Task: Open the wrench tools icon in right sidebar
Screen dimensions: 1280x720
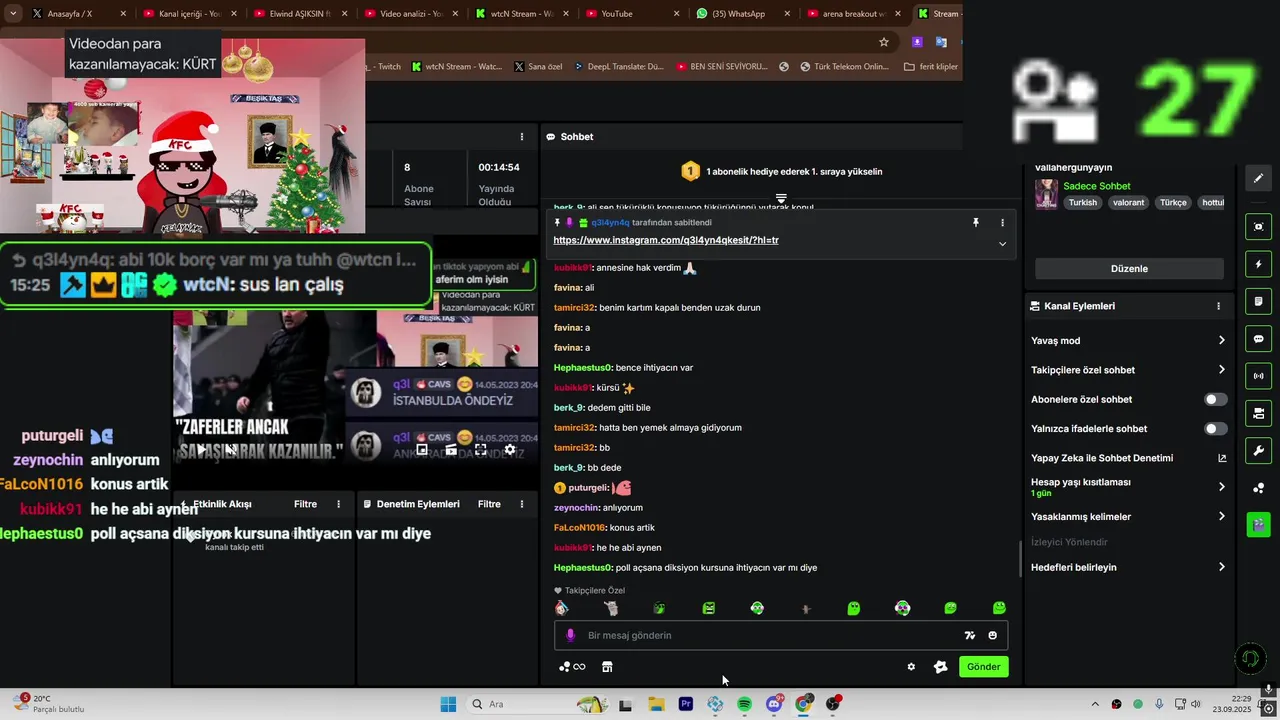Action: (1258, 450)
